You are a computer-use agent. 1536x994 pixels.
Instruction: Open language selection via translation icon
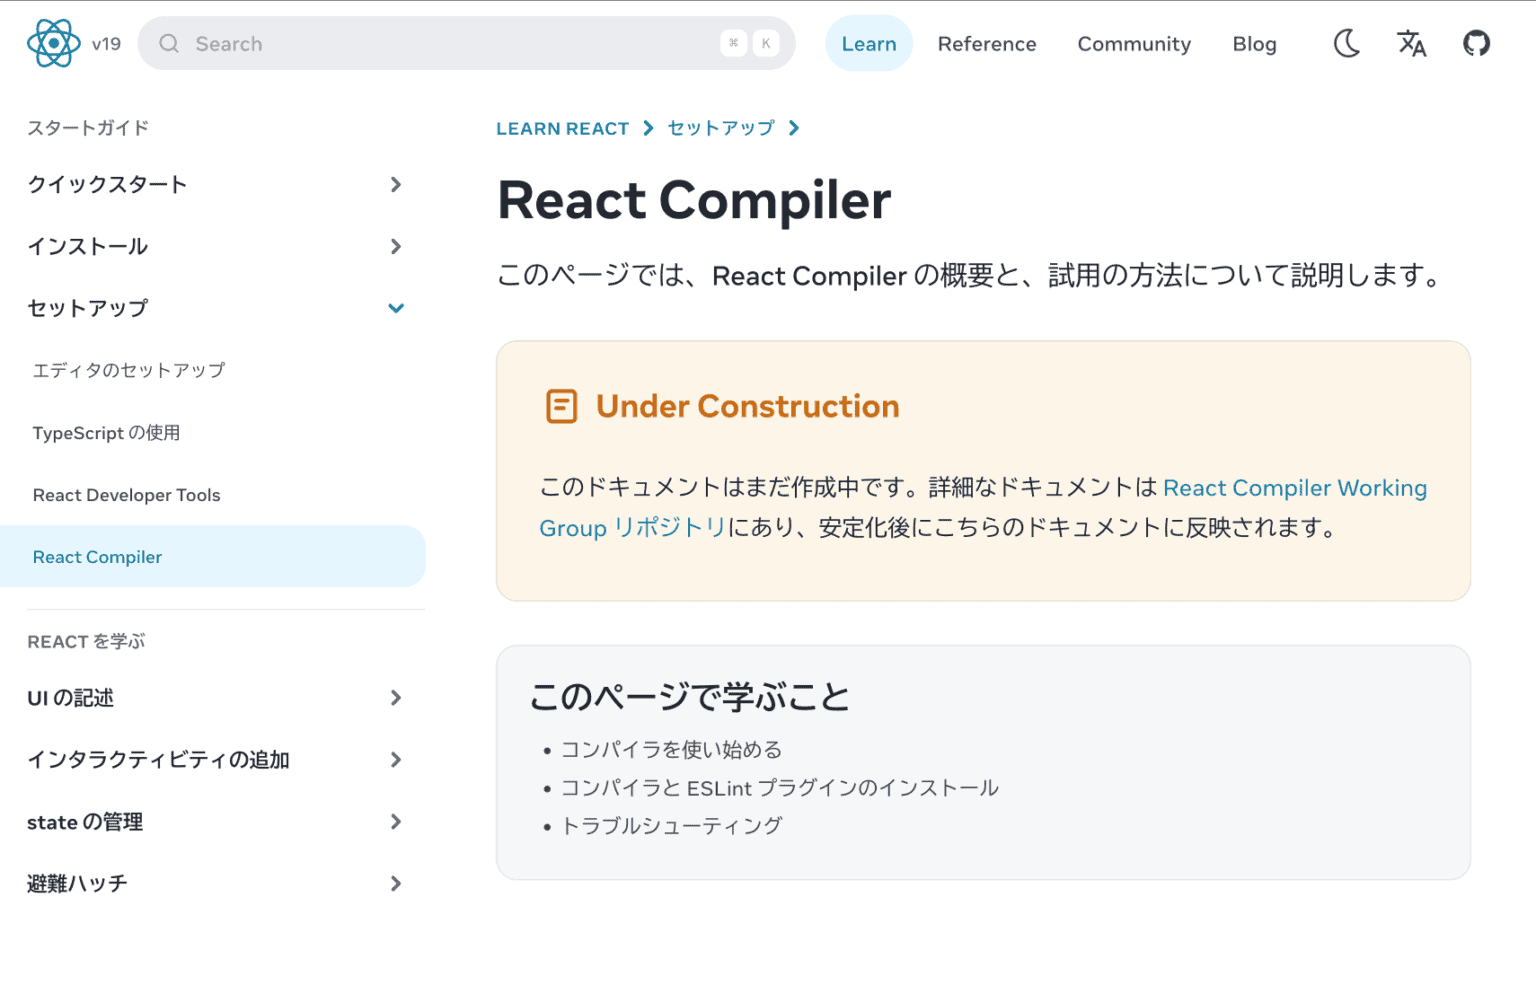(1411, 43)
